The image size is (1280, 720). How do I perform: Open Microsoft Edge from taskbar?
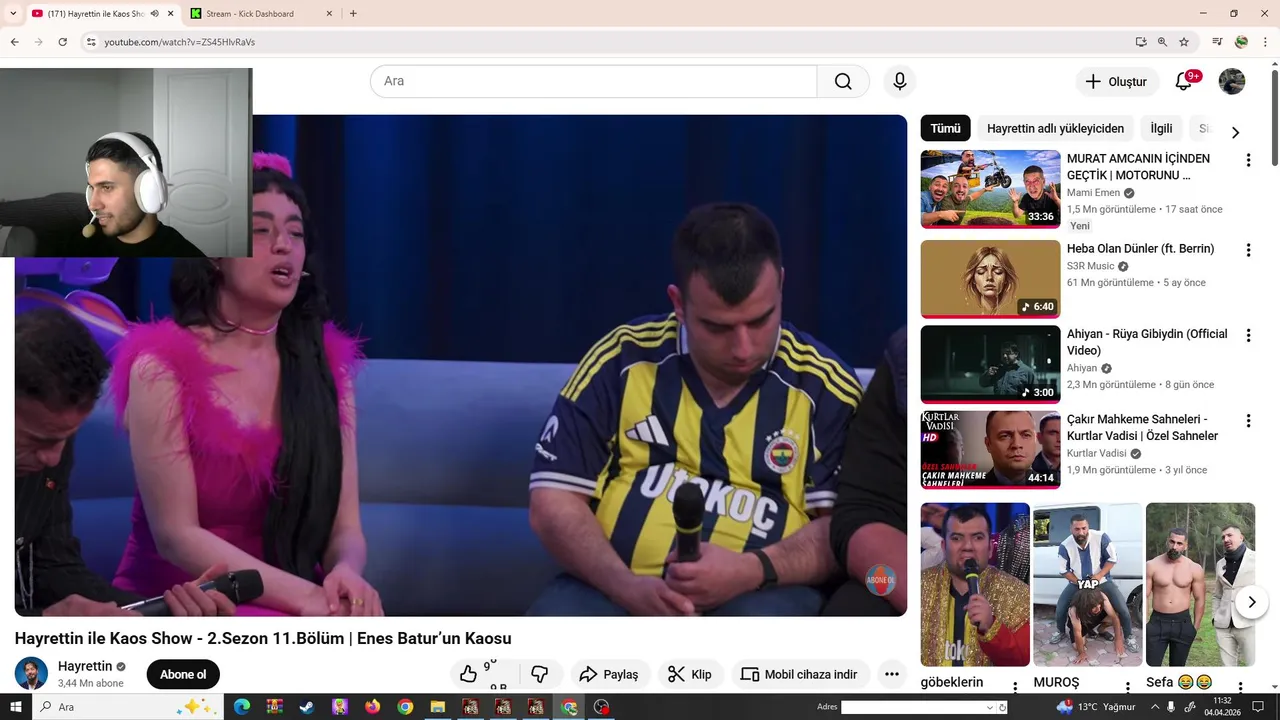241,707
